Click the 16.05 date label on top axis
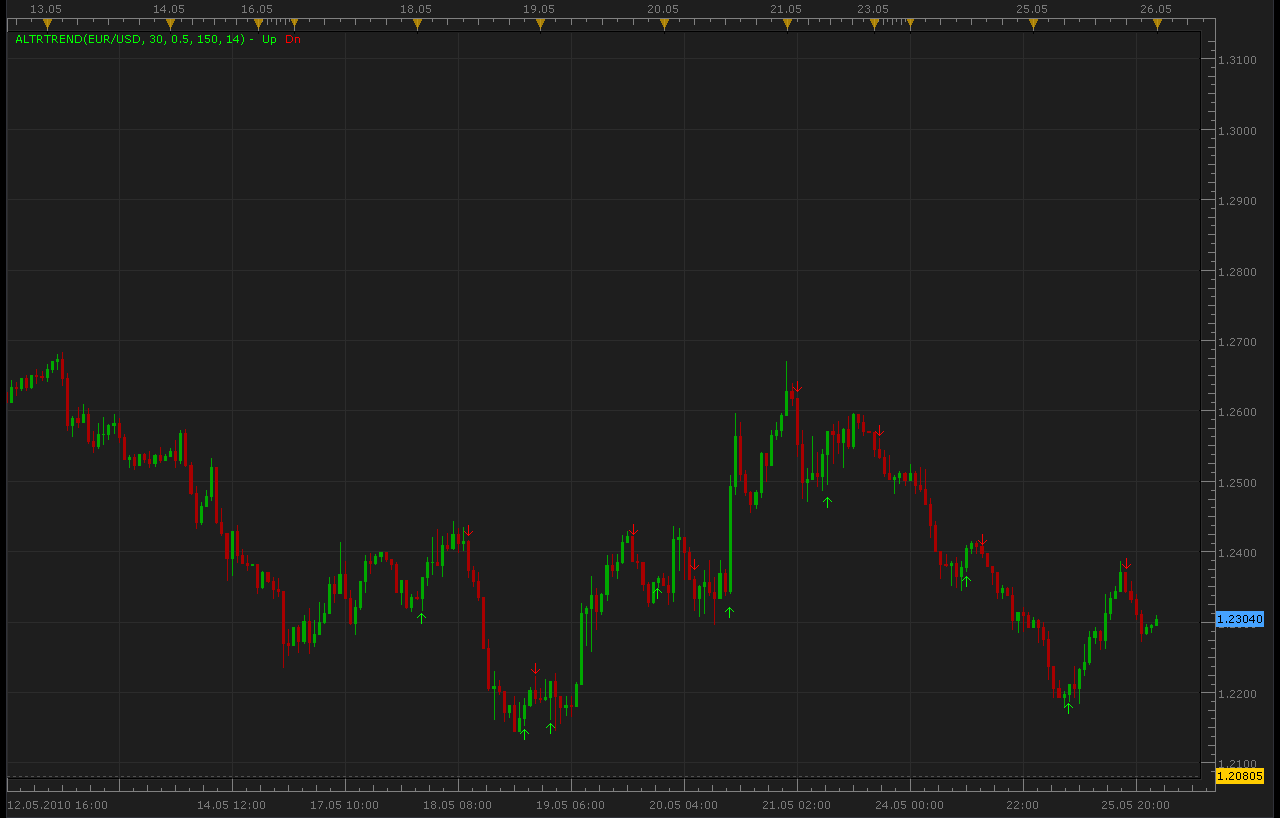The width and height of the screenshot is (1280, 818). click(257, 9)
